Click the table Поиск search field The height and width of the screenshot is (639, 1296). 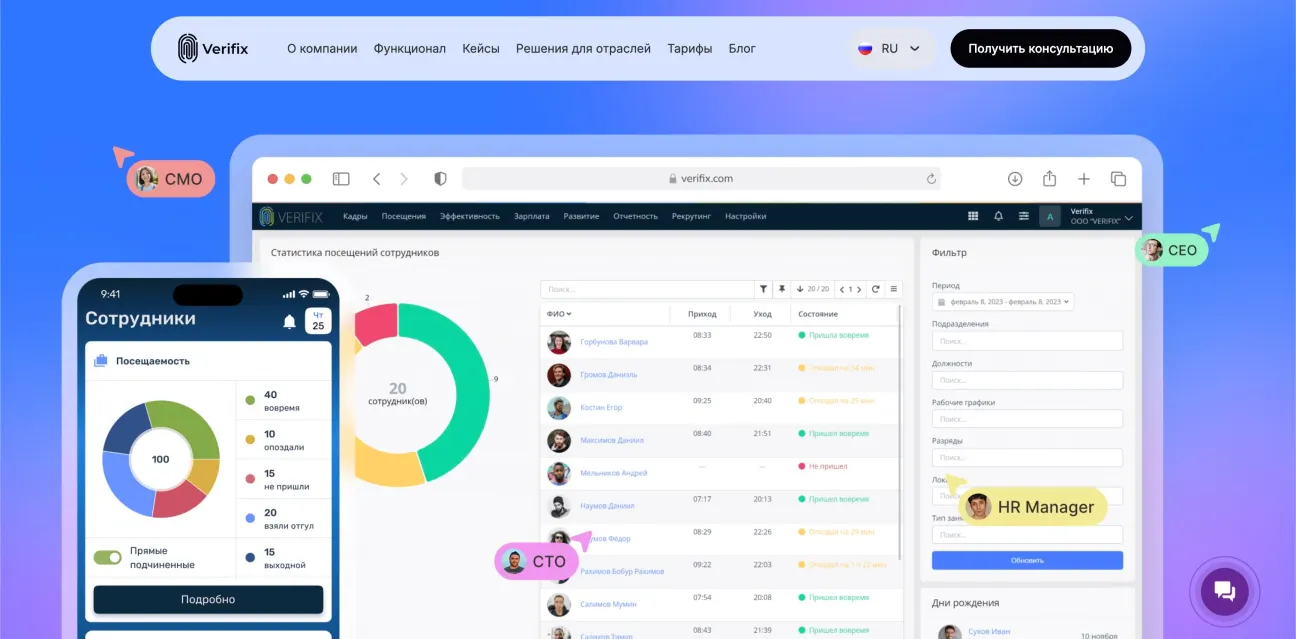coord(647,289)
